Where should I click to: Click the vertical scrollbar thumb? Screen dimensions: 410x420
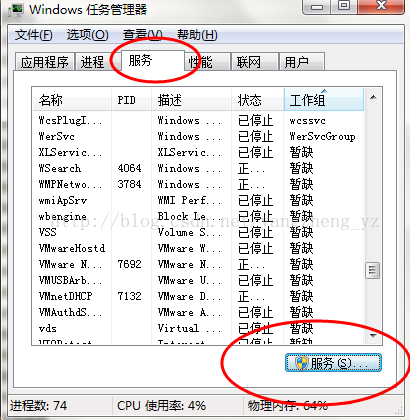[x=372, y=270]
